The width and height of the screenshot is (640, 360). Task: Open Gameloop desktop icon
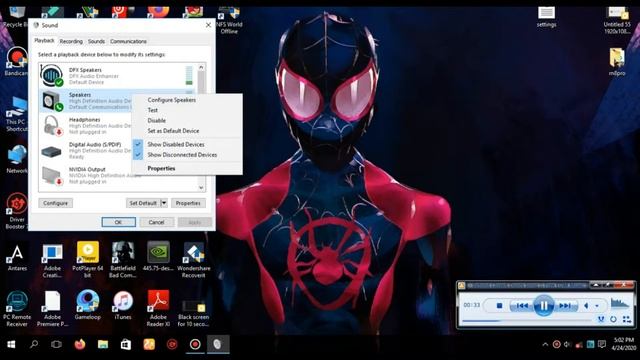pos(88,306)
